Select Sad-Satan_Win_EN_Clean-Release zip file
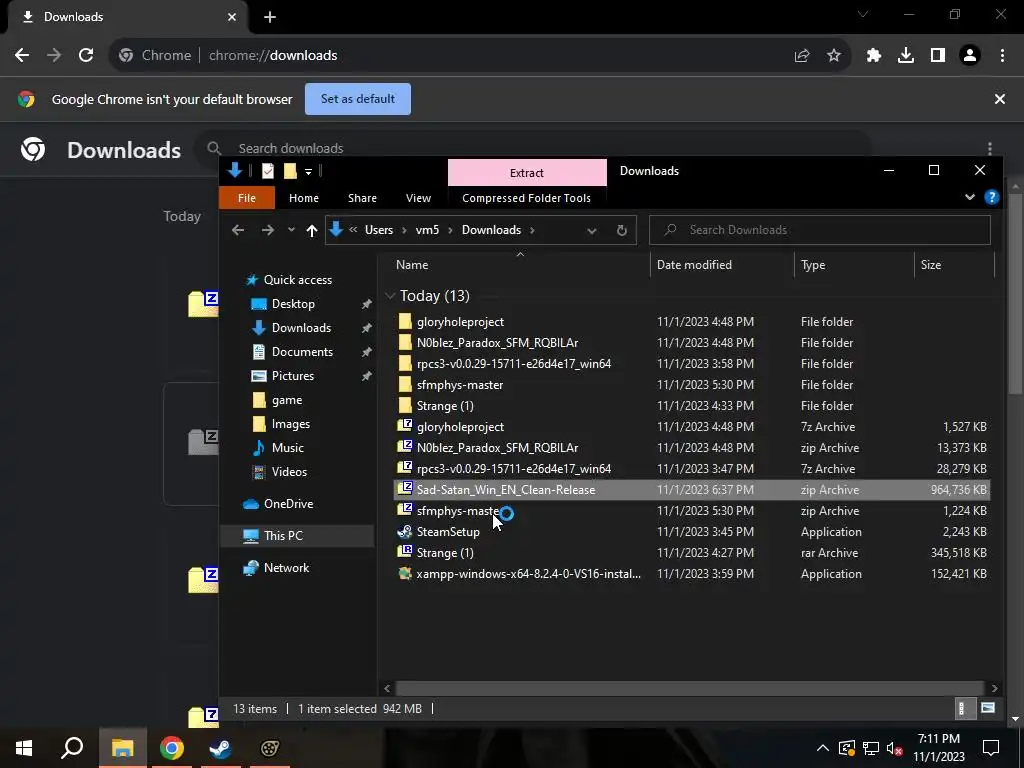The width and height of the screenshot is (1024, 768). (692, 489)
